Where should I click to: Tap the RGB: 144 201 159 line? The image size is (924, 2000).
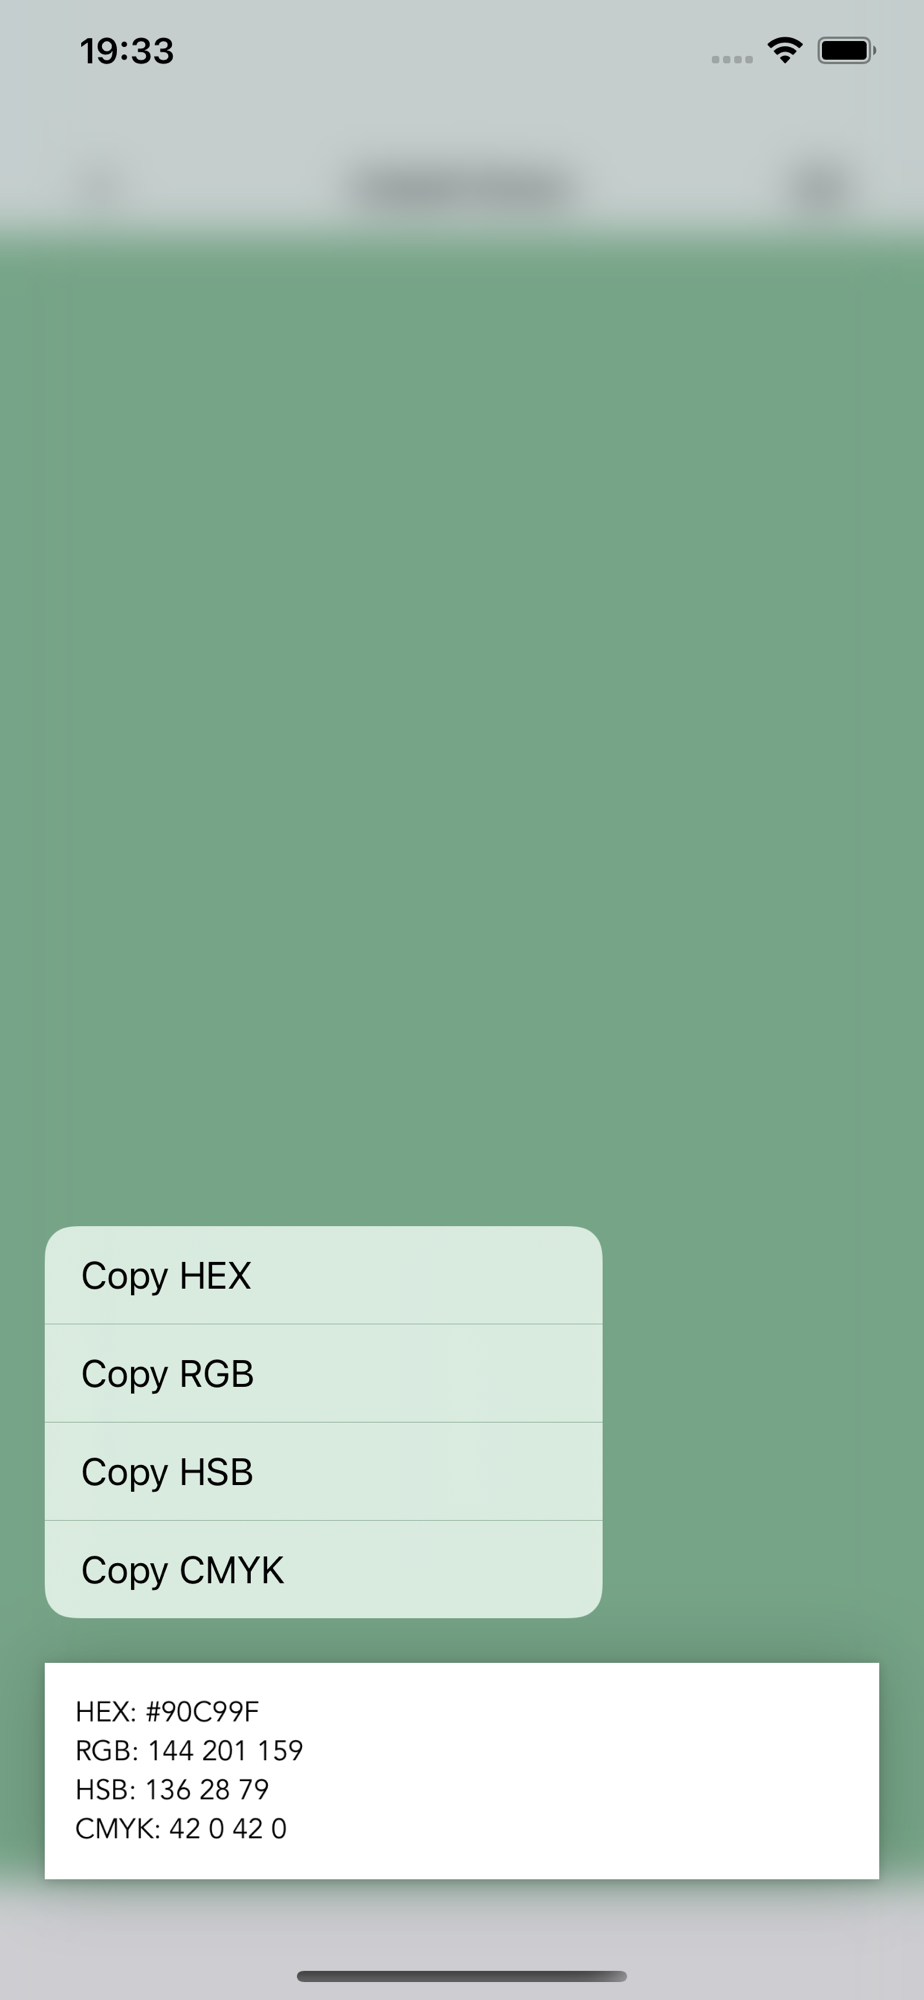[x=189, y=1750]
